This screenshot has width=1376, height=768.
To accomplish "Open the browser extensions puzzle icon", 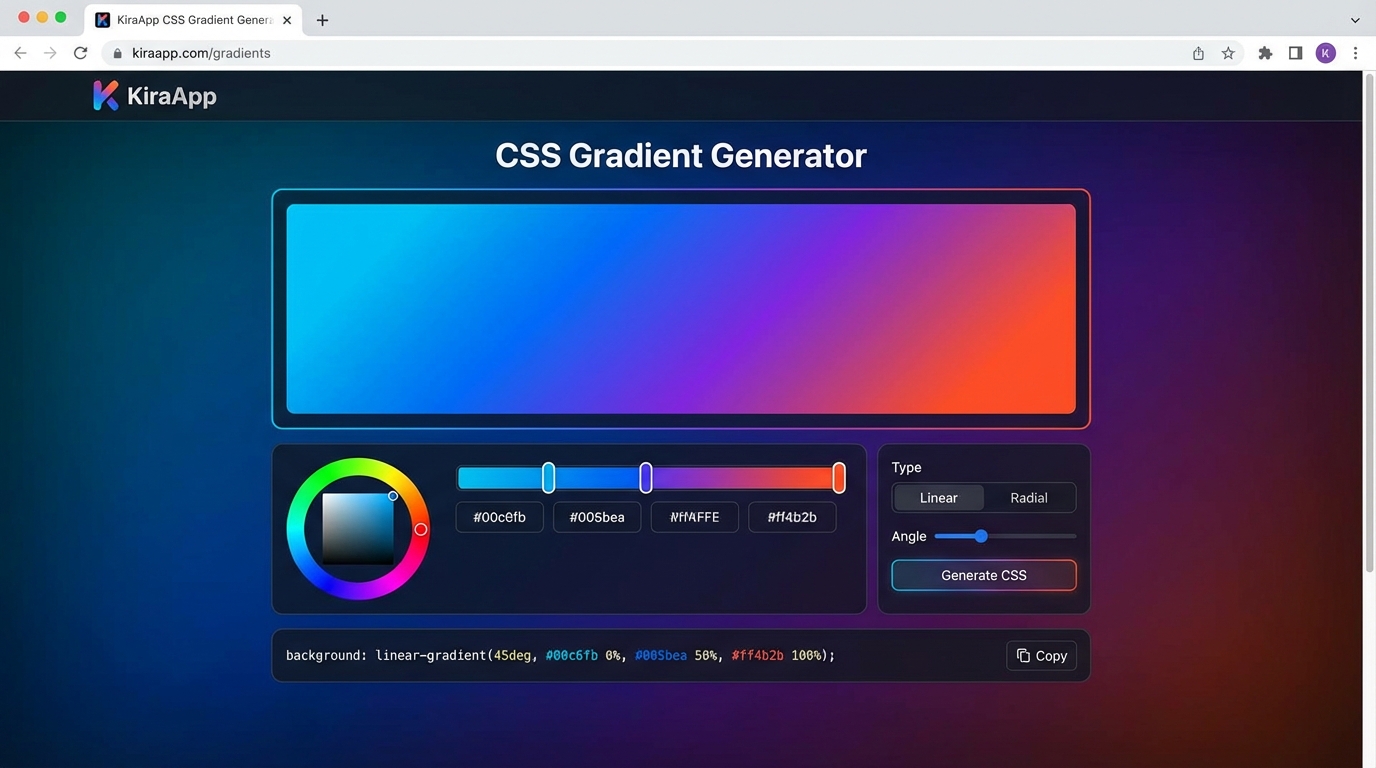I will [1264, 53].
